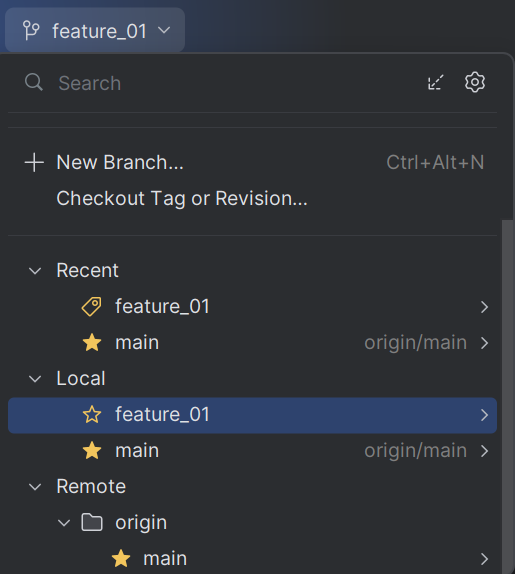Collapse the Local branches group
The image size is (515, 574).
35,379
